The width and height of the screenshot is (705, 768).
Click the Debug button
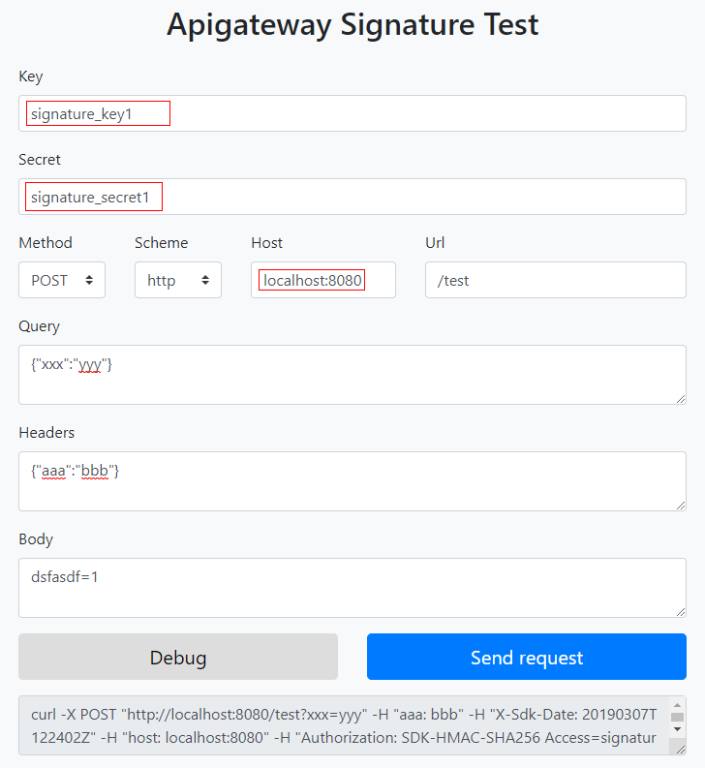click(x=178, y=656)
